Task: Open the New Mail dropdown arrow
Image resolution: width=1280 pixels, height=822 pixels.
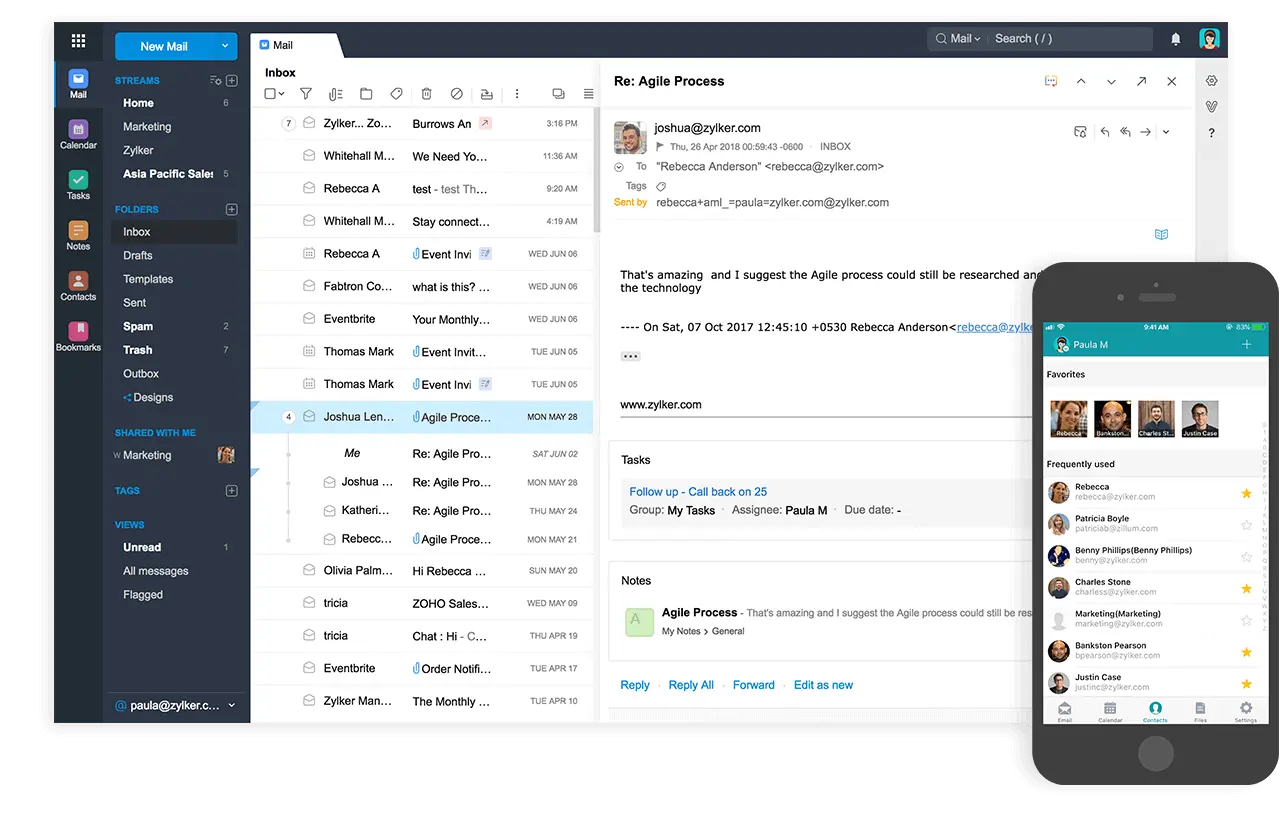Action: (x=227, y=46)
